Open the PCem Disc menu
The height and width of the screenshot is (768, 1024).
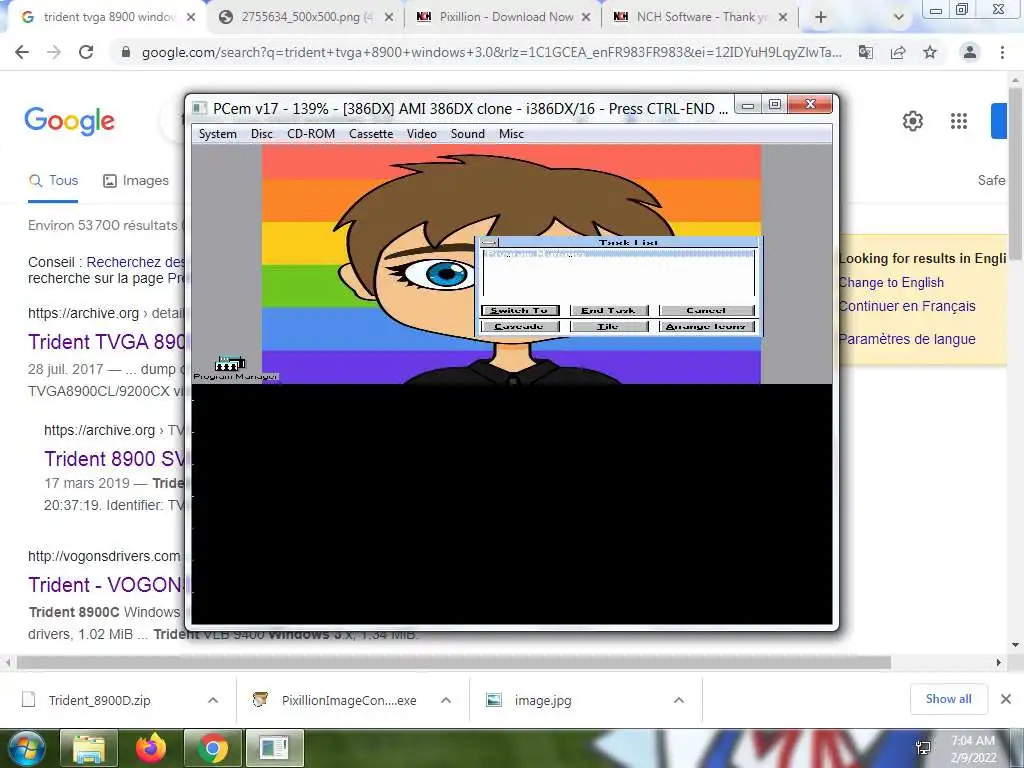[x=262, y=134]
